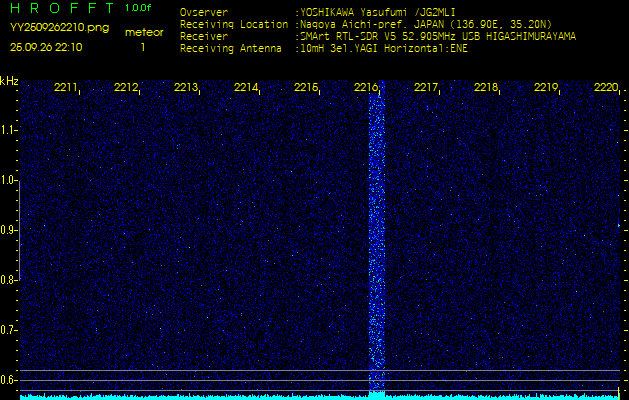Click the 2218 time axis marker
Viewport: 629px width, 400px height.
click(486, 87)
